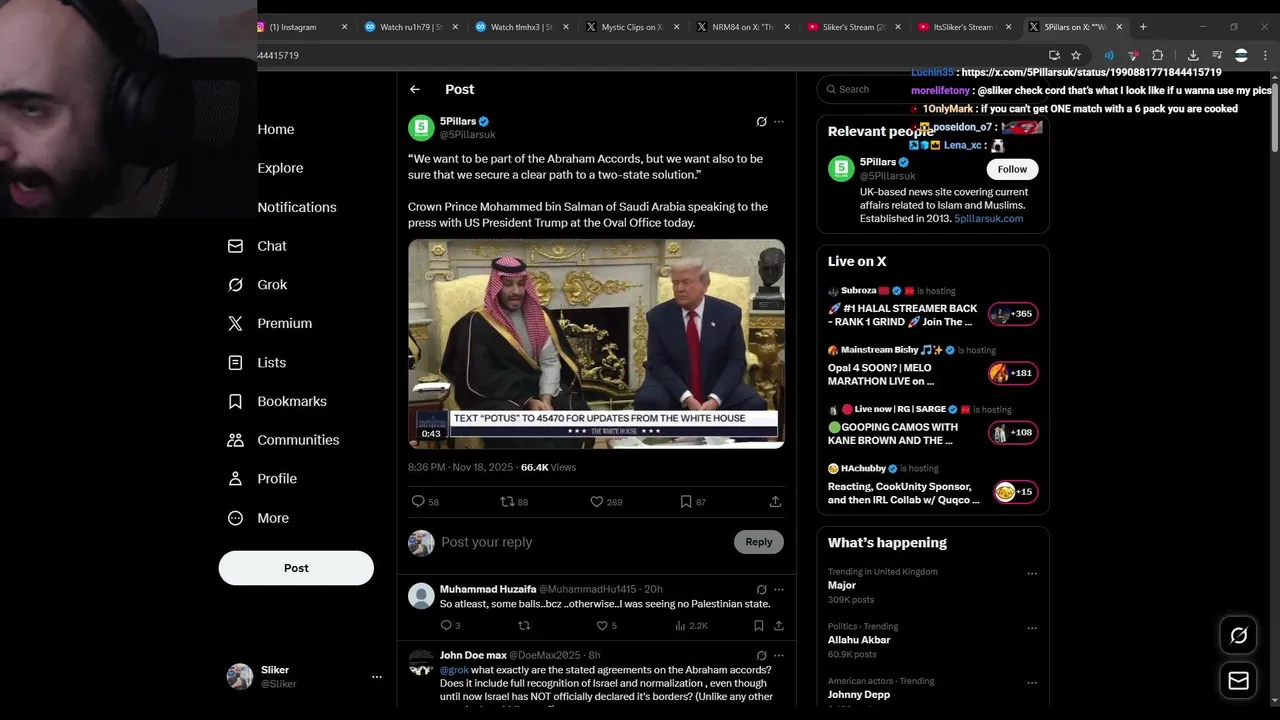This screenshot has height=720, width=1280.
Task: Switch to Mystic Clips on X tab
Action: click(x=632, y=27)
